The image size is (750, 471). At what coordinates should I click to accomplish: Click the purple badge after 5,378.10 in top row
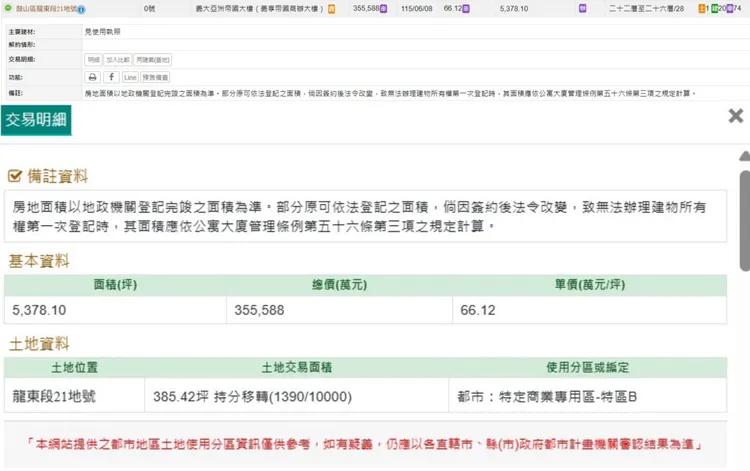tap(582, 9)
